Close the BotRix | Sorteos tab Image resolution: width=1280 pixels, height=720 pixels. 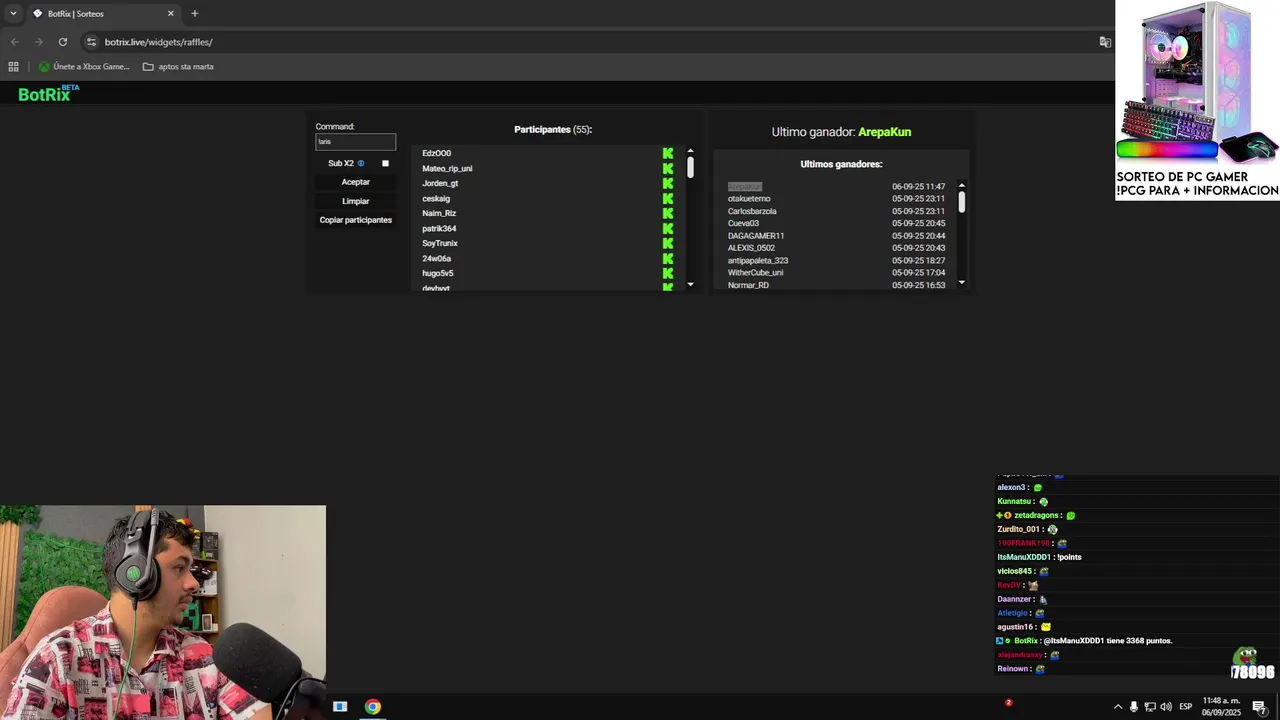170,14
